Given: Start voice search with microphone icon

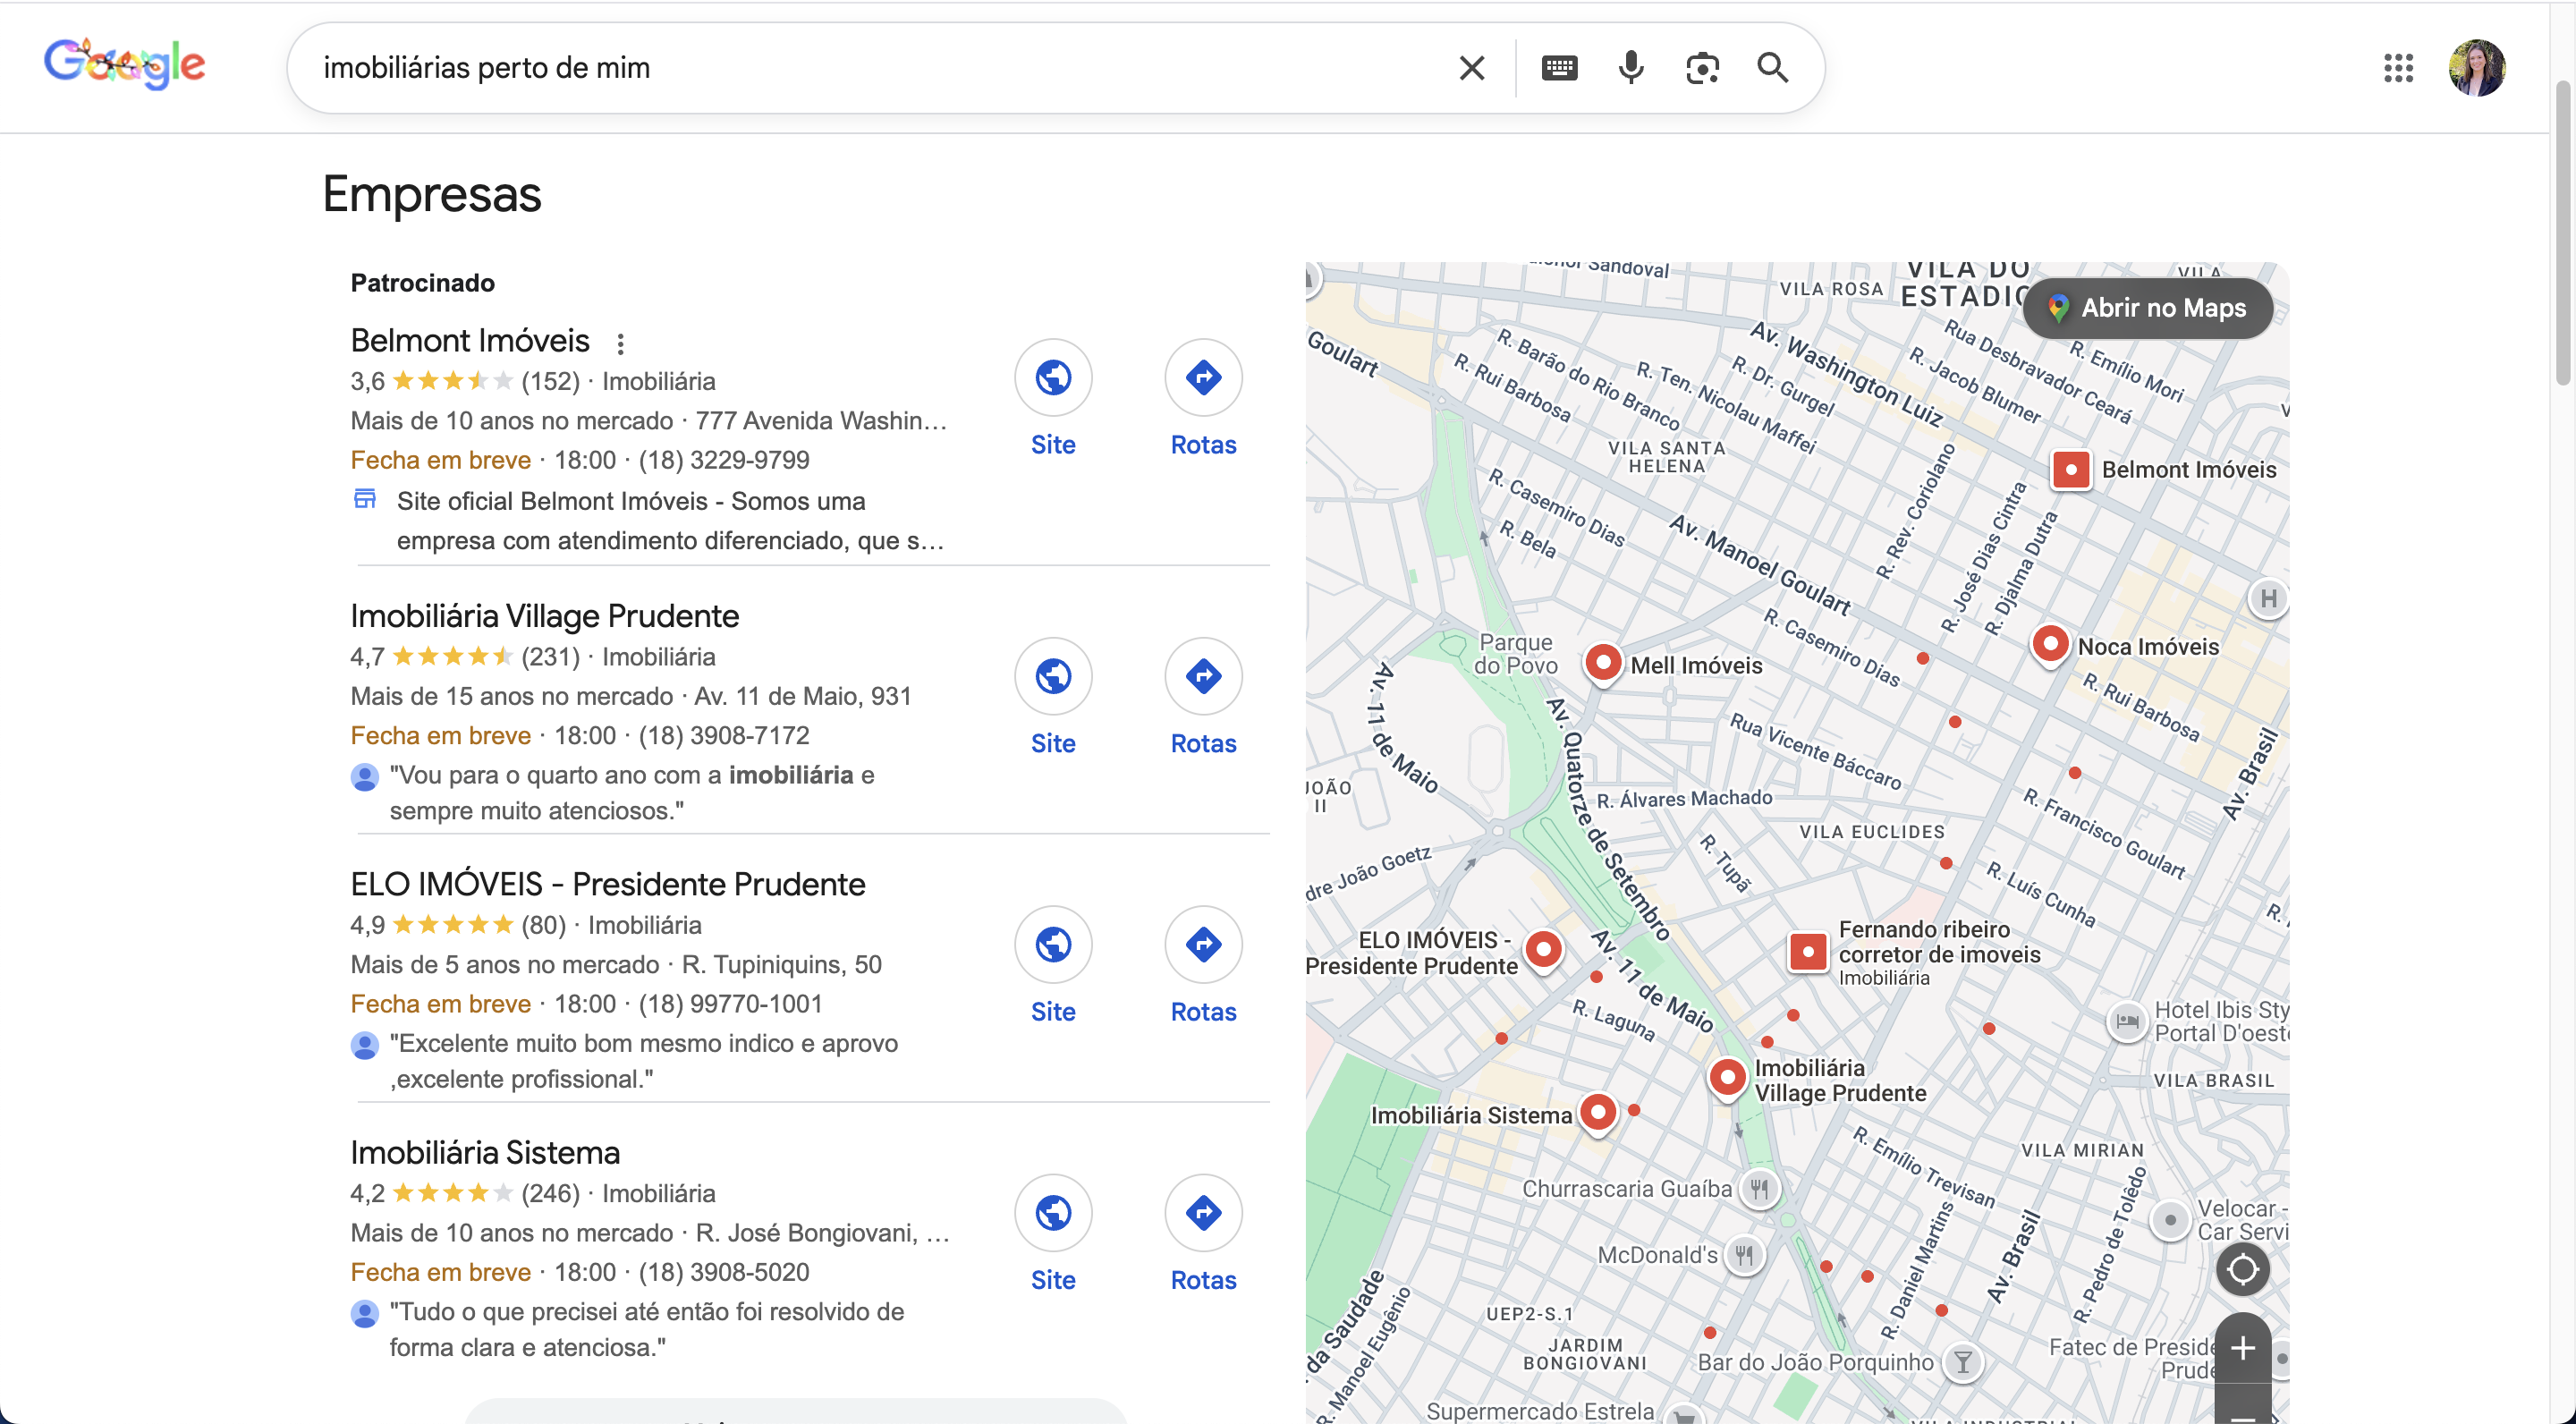Looking at the screenshot, I should [1630, 68].
